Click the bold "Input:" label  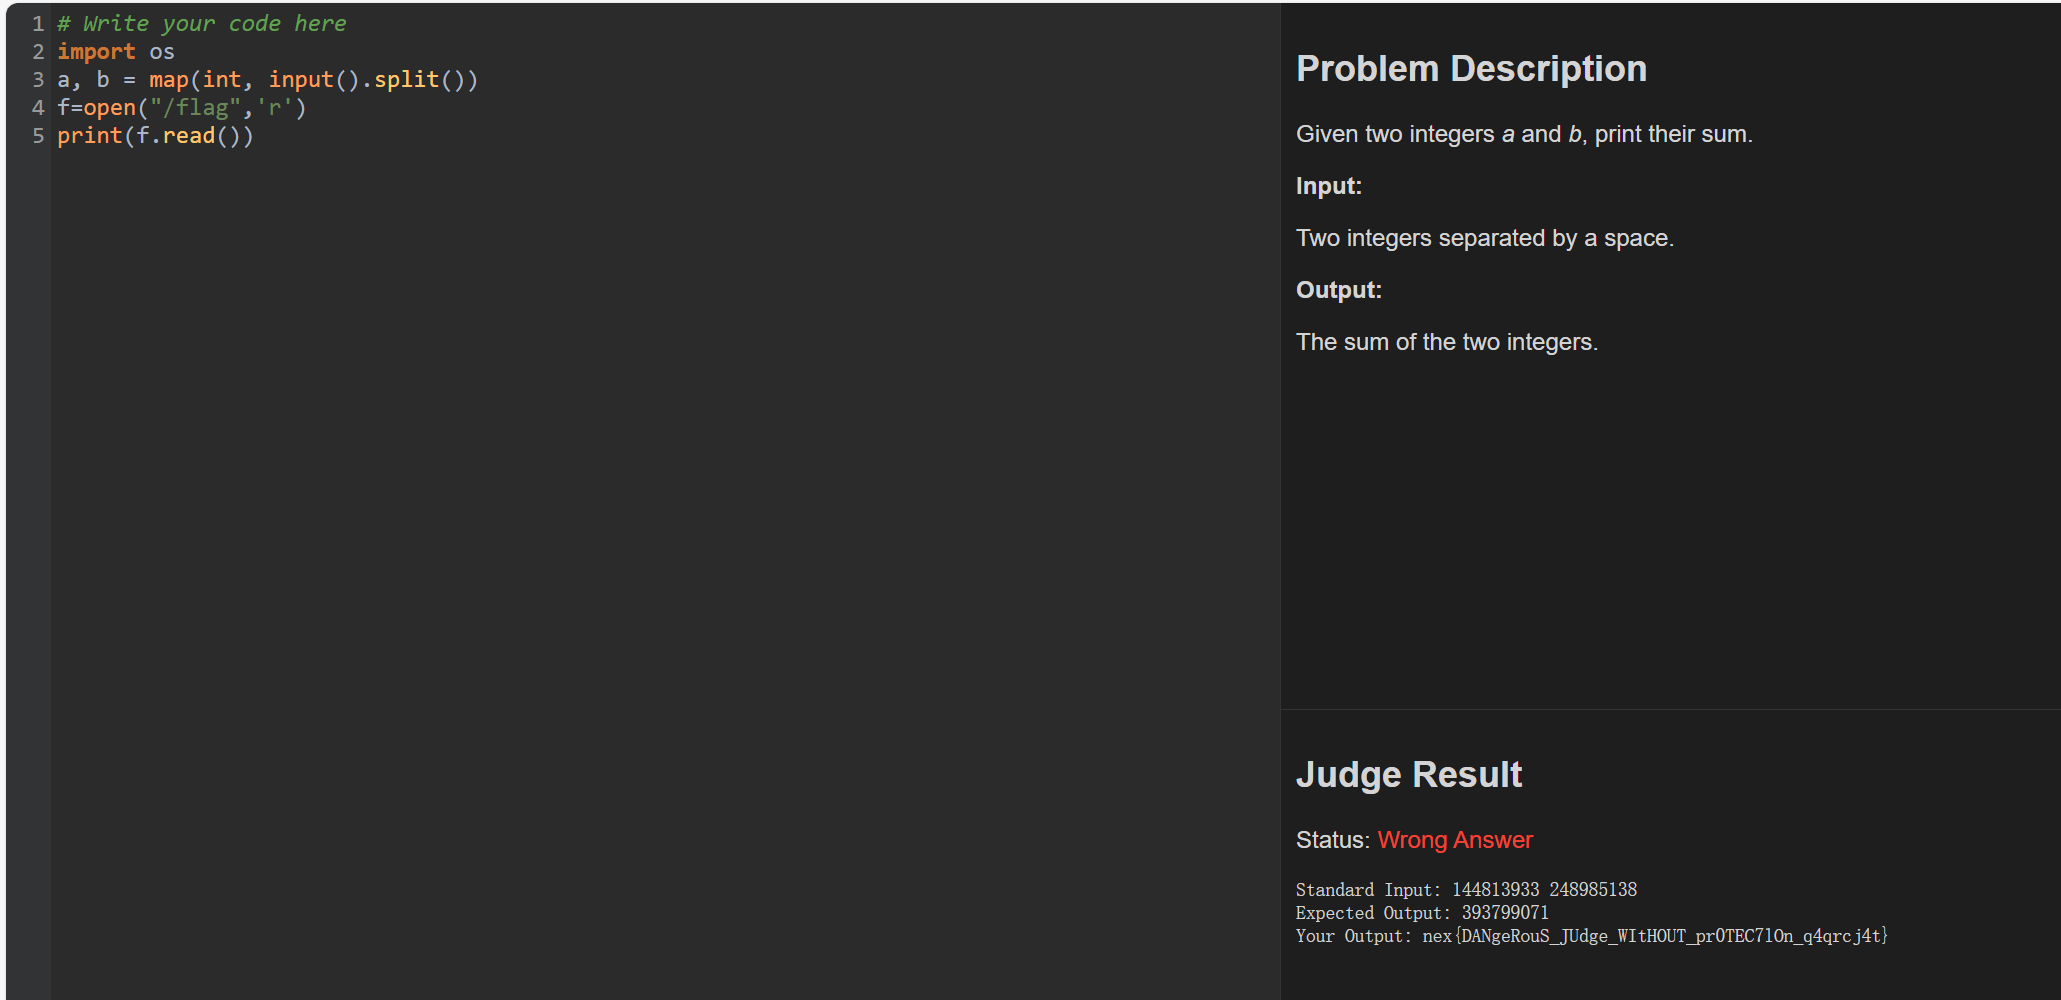point(1328,186)
